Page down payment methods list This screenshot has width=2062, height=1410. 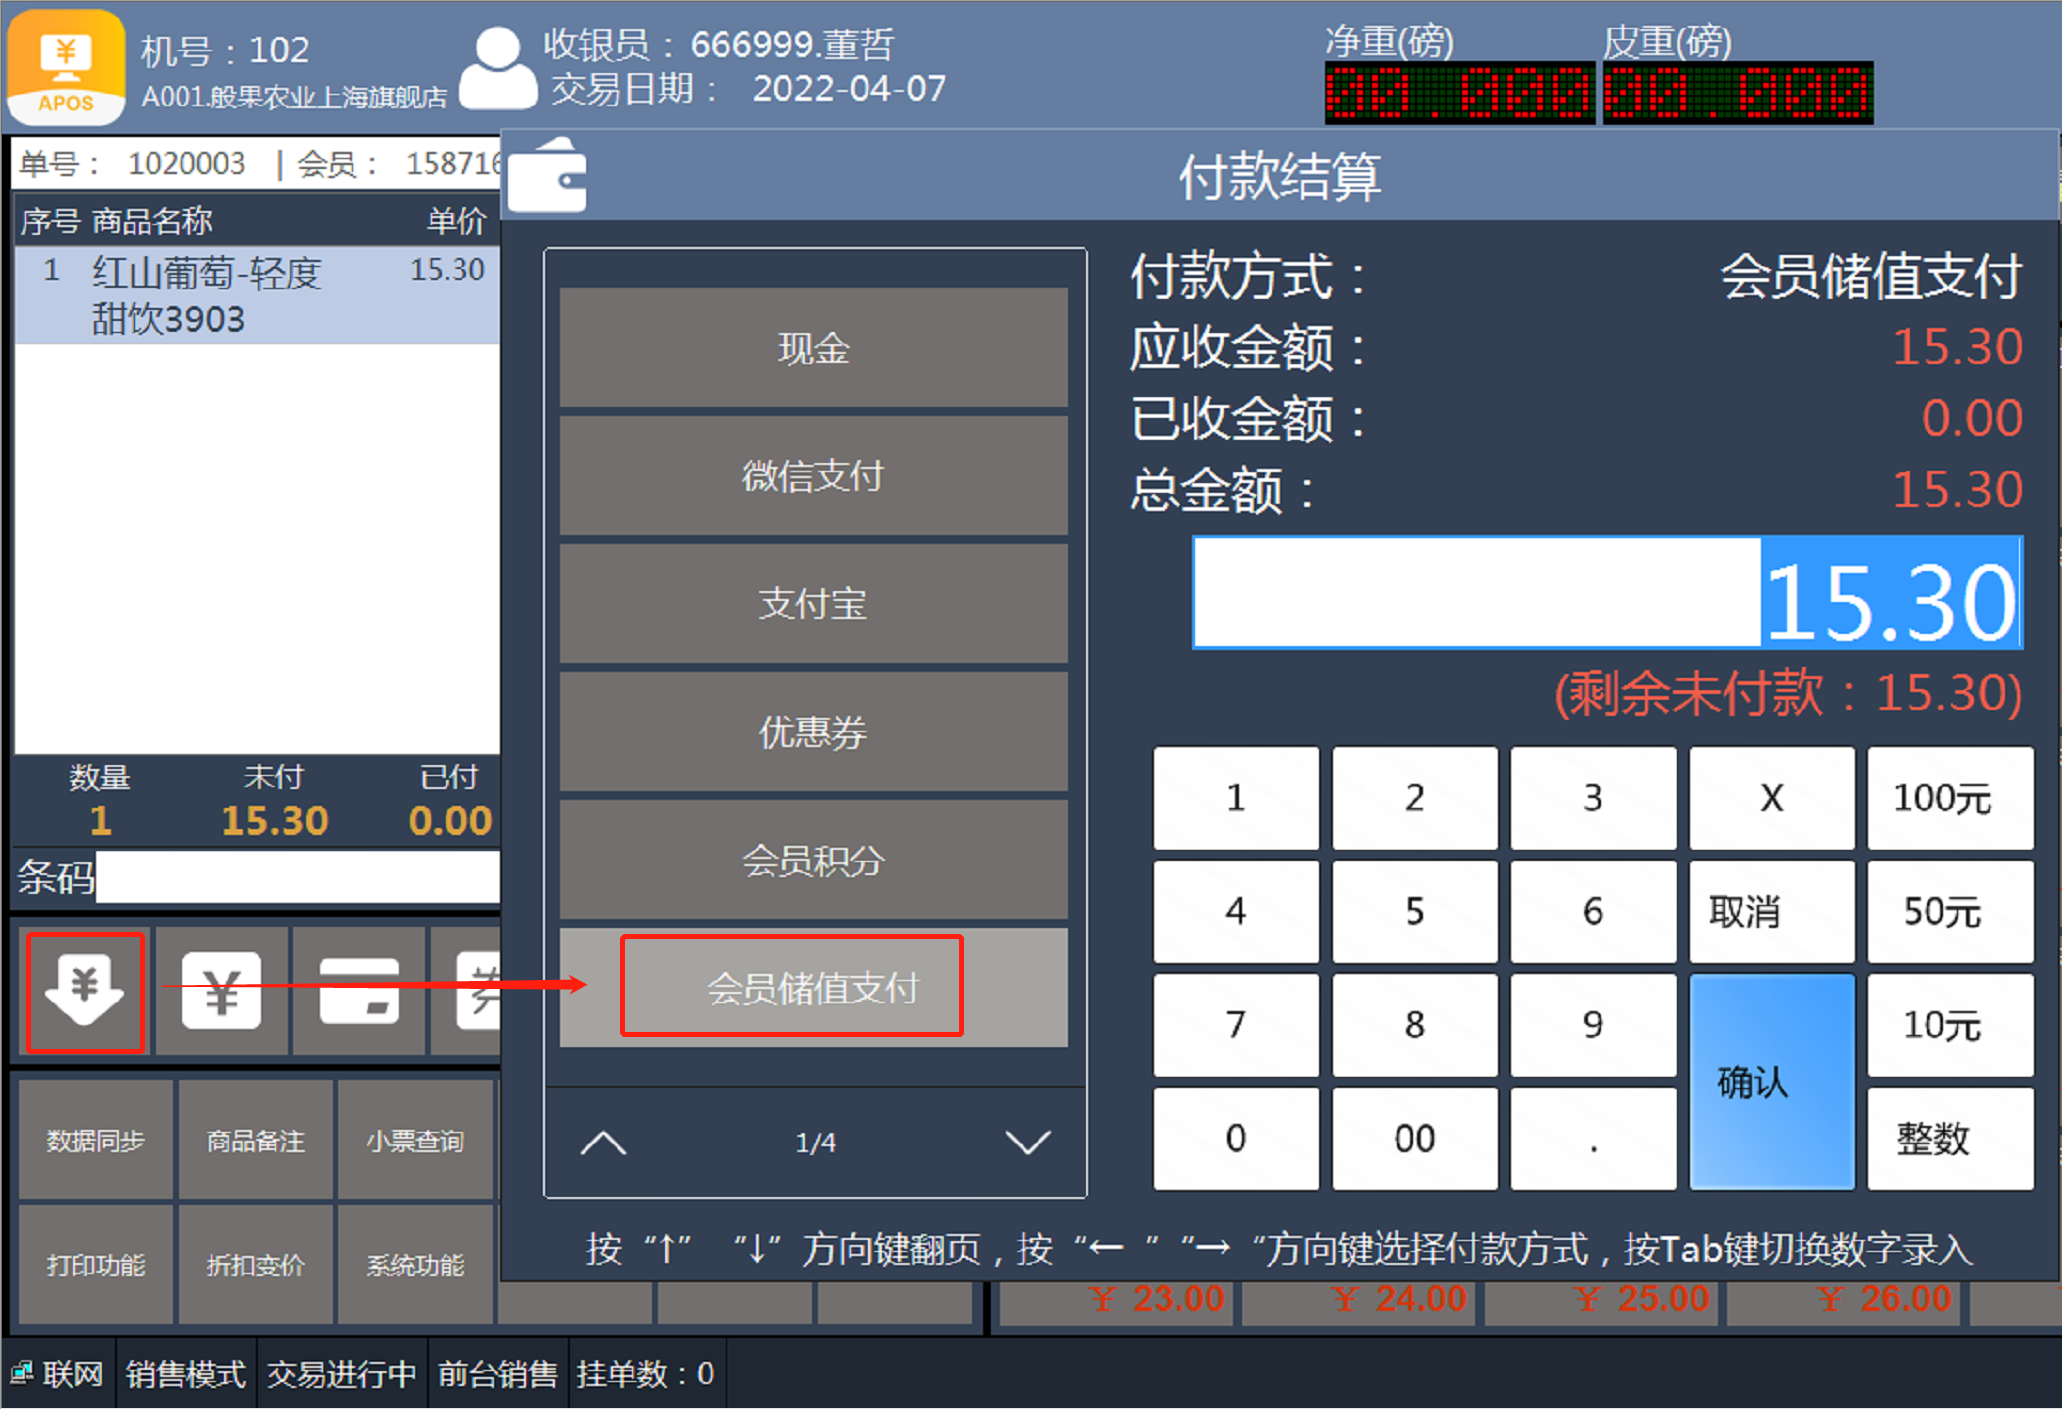[1027, 1142]
